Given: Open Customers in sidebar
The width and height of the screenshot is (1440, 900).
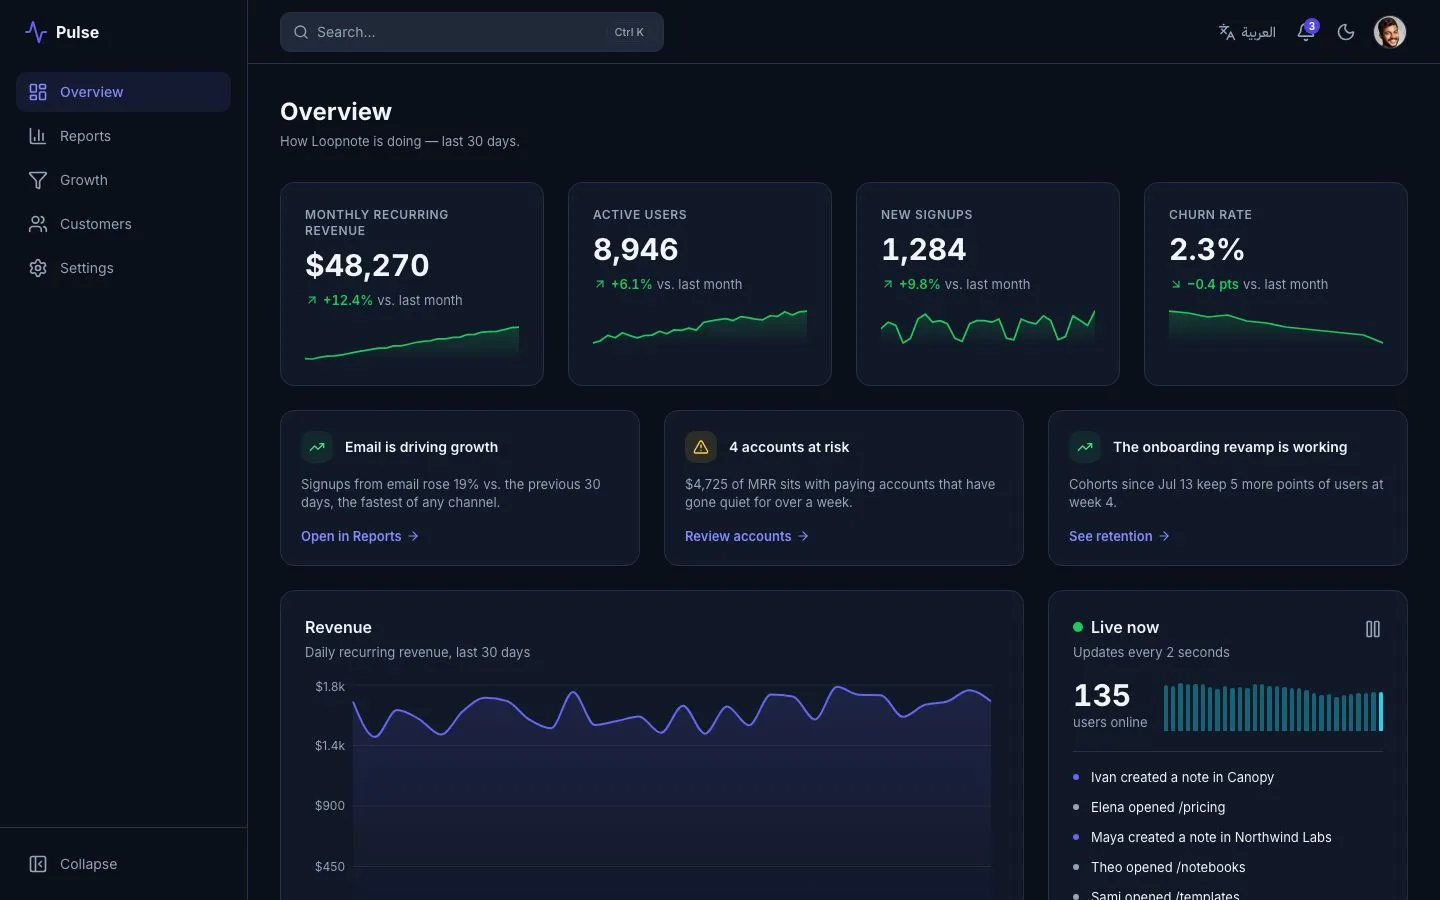Looking at the screenshot, I should [123, 224].
